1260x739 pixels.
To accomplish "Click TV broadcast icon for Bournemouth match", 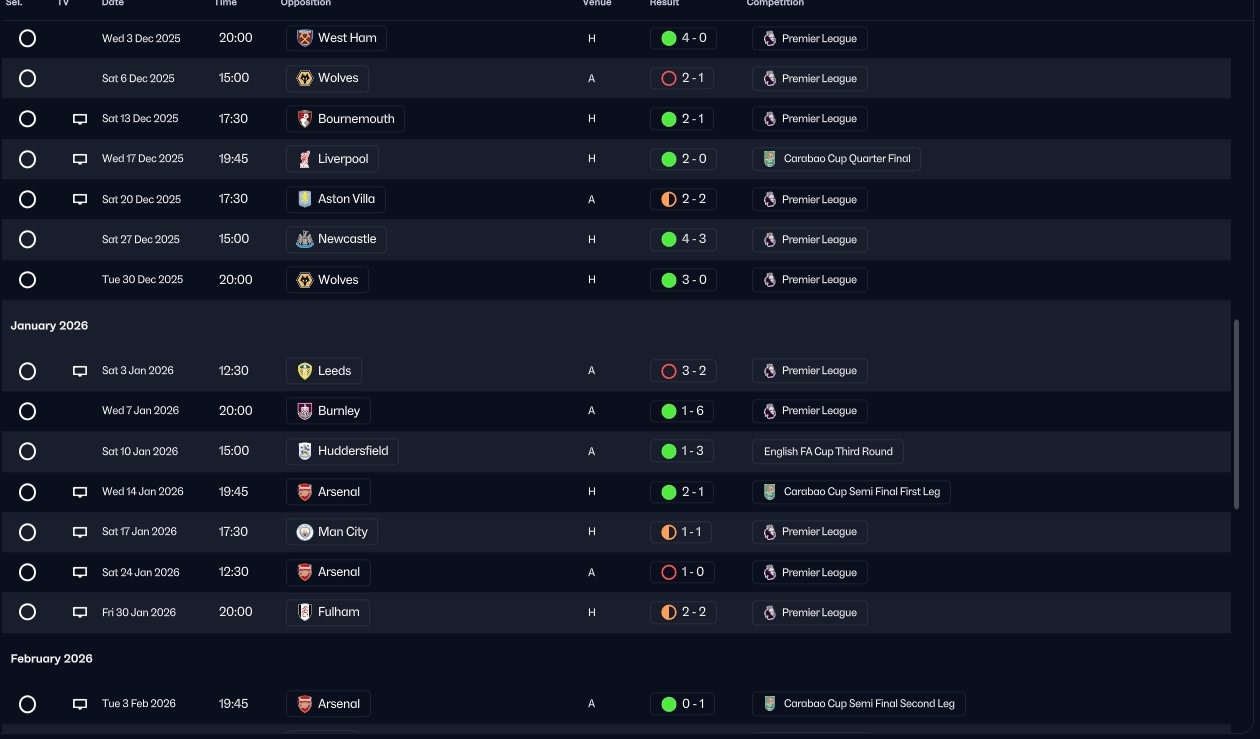I will pyautogui.click(x=80, y=119).
